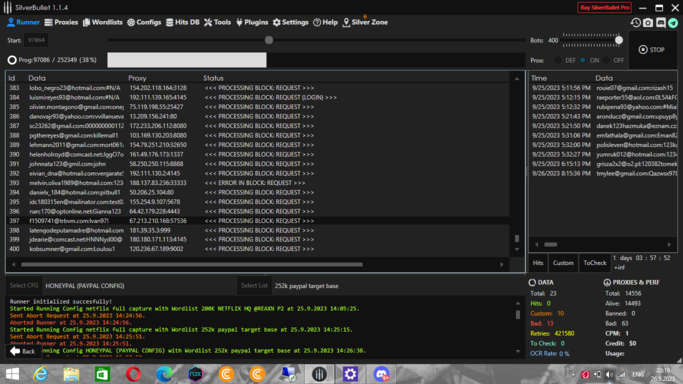Open the Plugins section

[252, 22]
